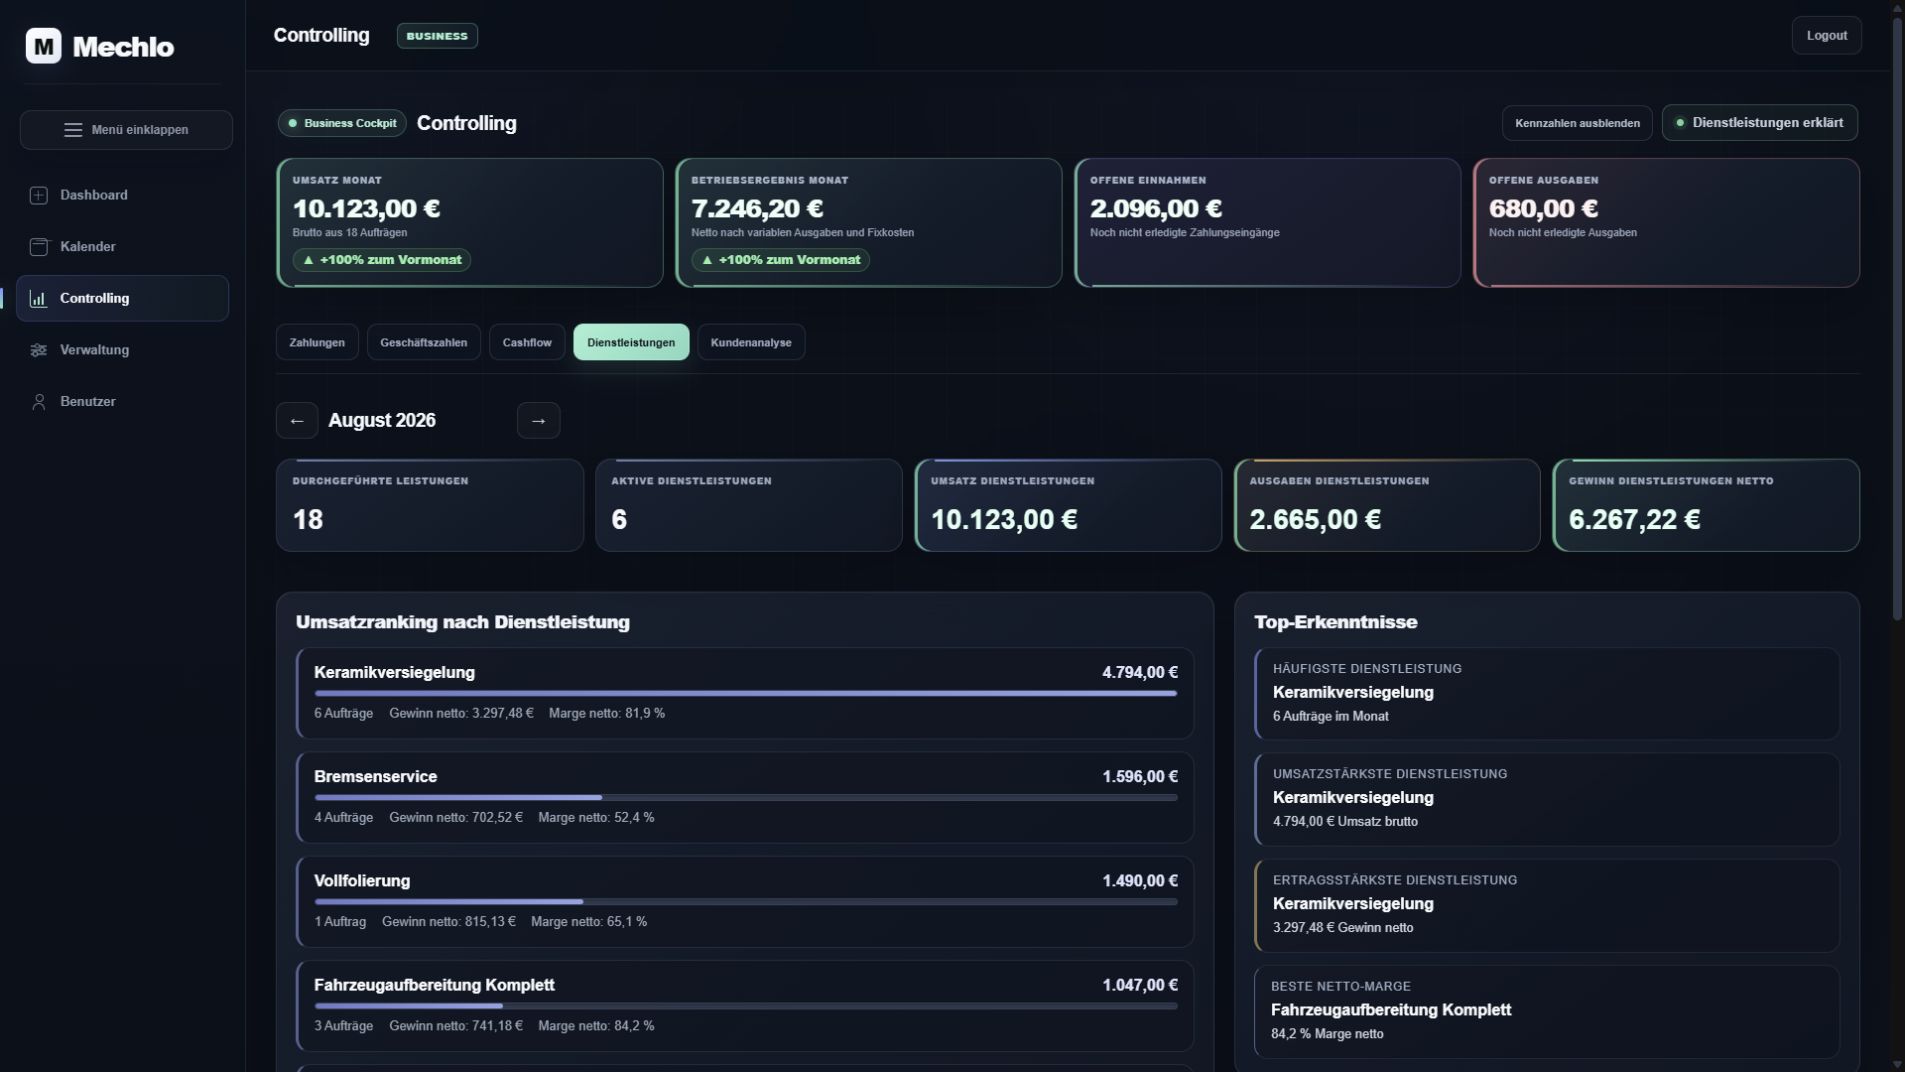
Task: Click the Aktive Dienstleistungen stat card
Action: tap(749, 505)
